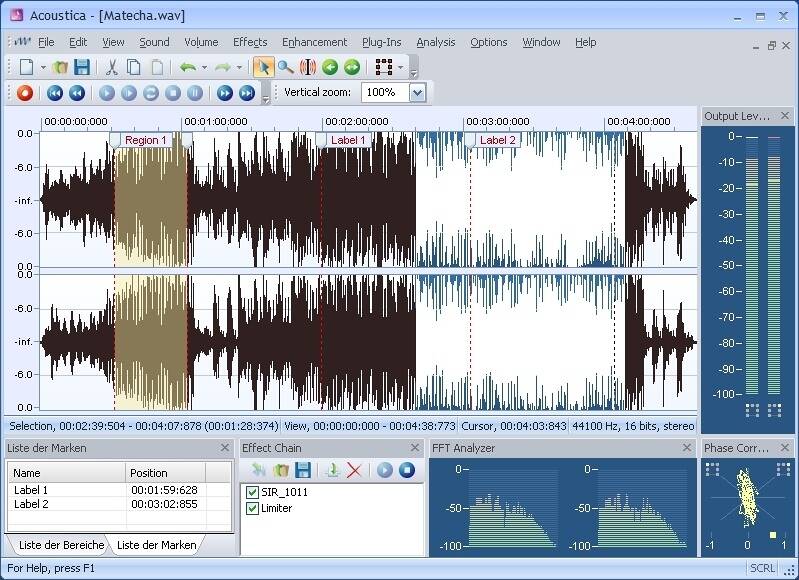Click the red X in Effect Chain

[354, 470]
